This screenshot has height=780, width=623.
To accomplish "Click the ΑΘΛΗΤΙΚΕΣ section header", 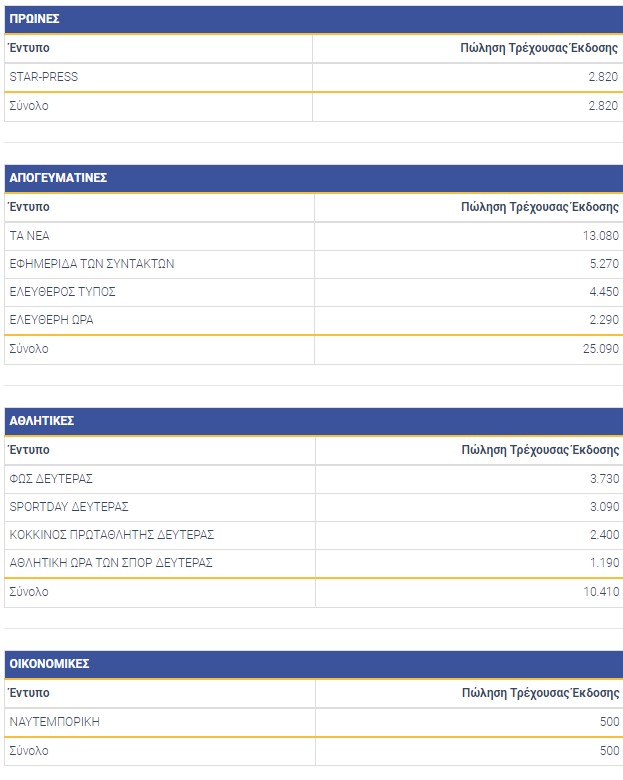I will pyautogui.click(x=42, y=421).
